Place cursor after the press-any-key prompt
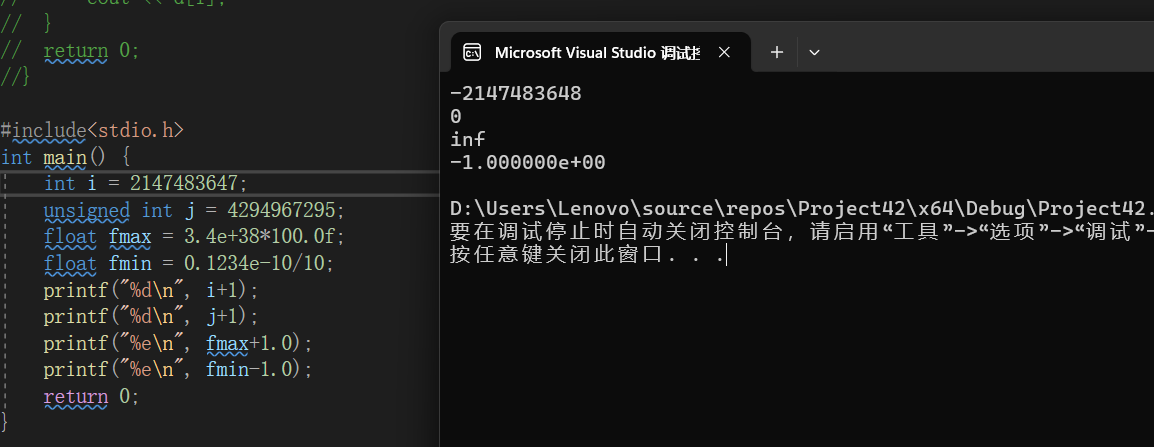1154x447 pixels. 727,255
